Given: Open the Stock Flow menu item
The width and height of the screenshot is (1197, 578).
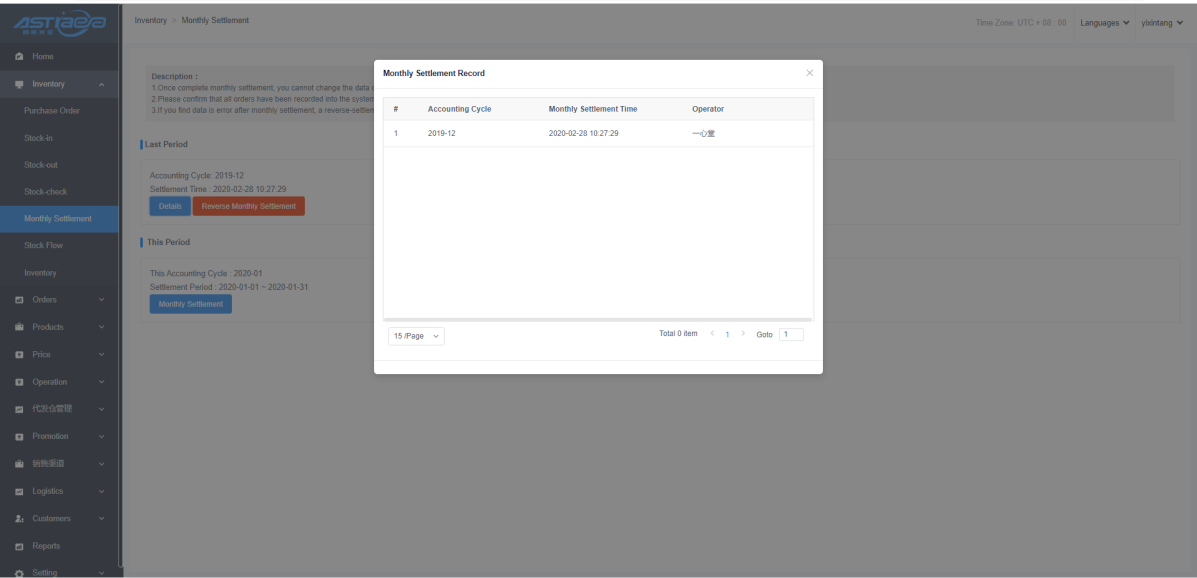Looking at the screenshot, I should coord(44,246).
